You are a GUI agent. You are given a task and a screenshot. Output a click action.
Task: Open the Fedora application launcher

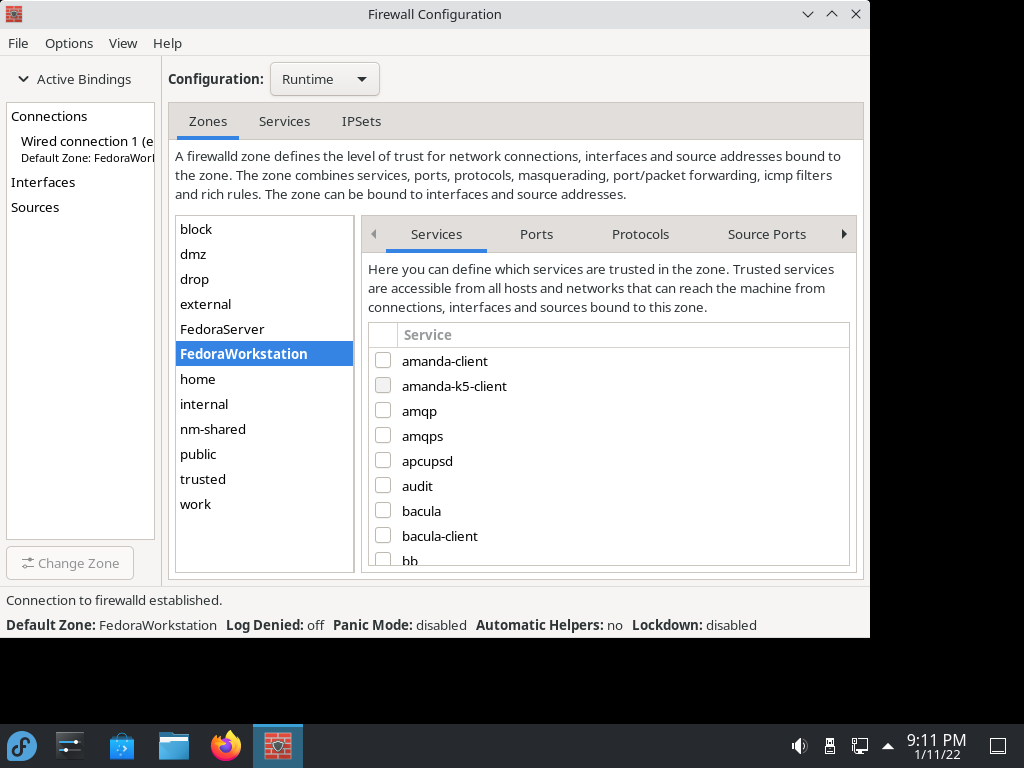click(x=22, y=746)
